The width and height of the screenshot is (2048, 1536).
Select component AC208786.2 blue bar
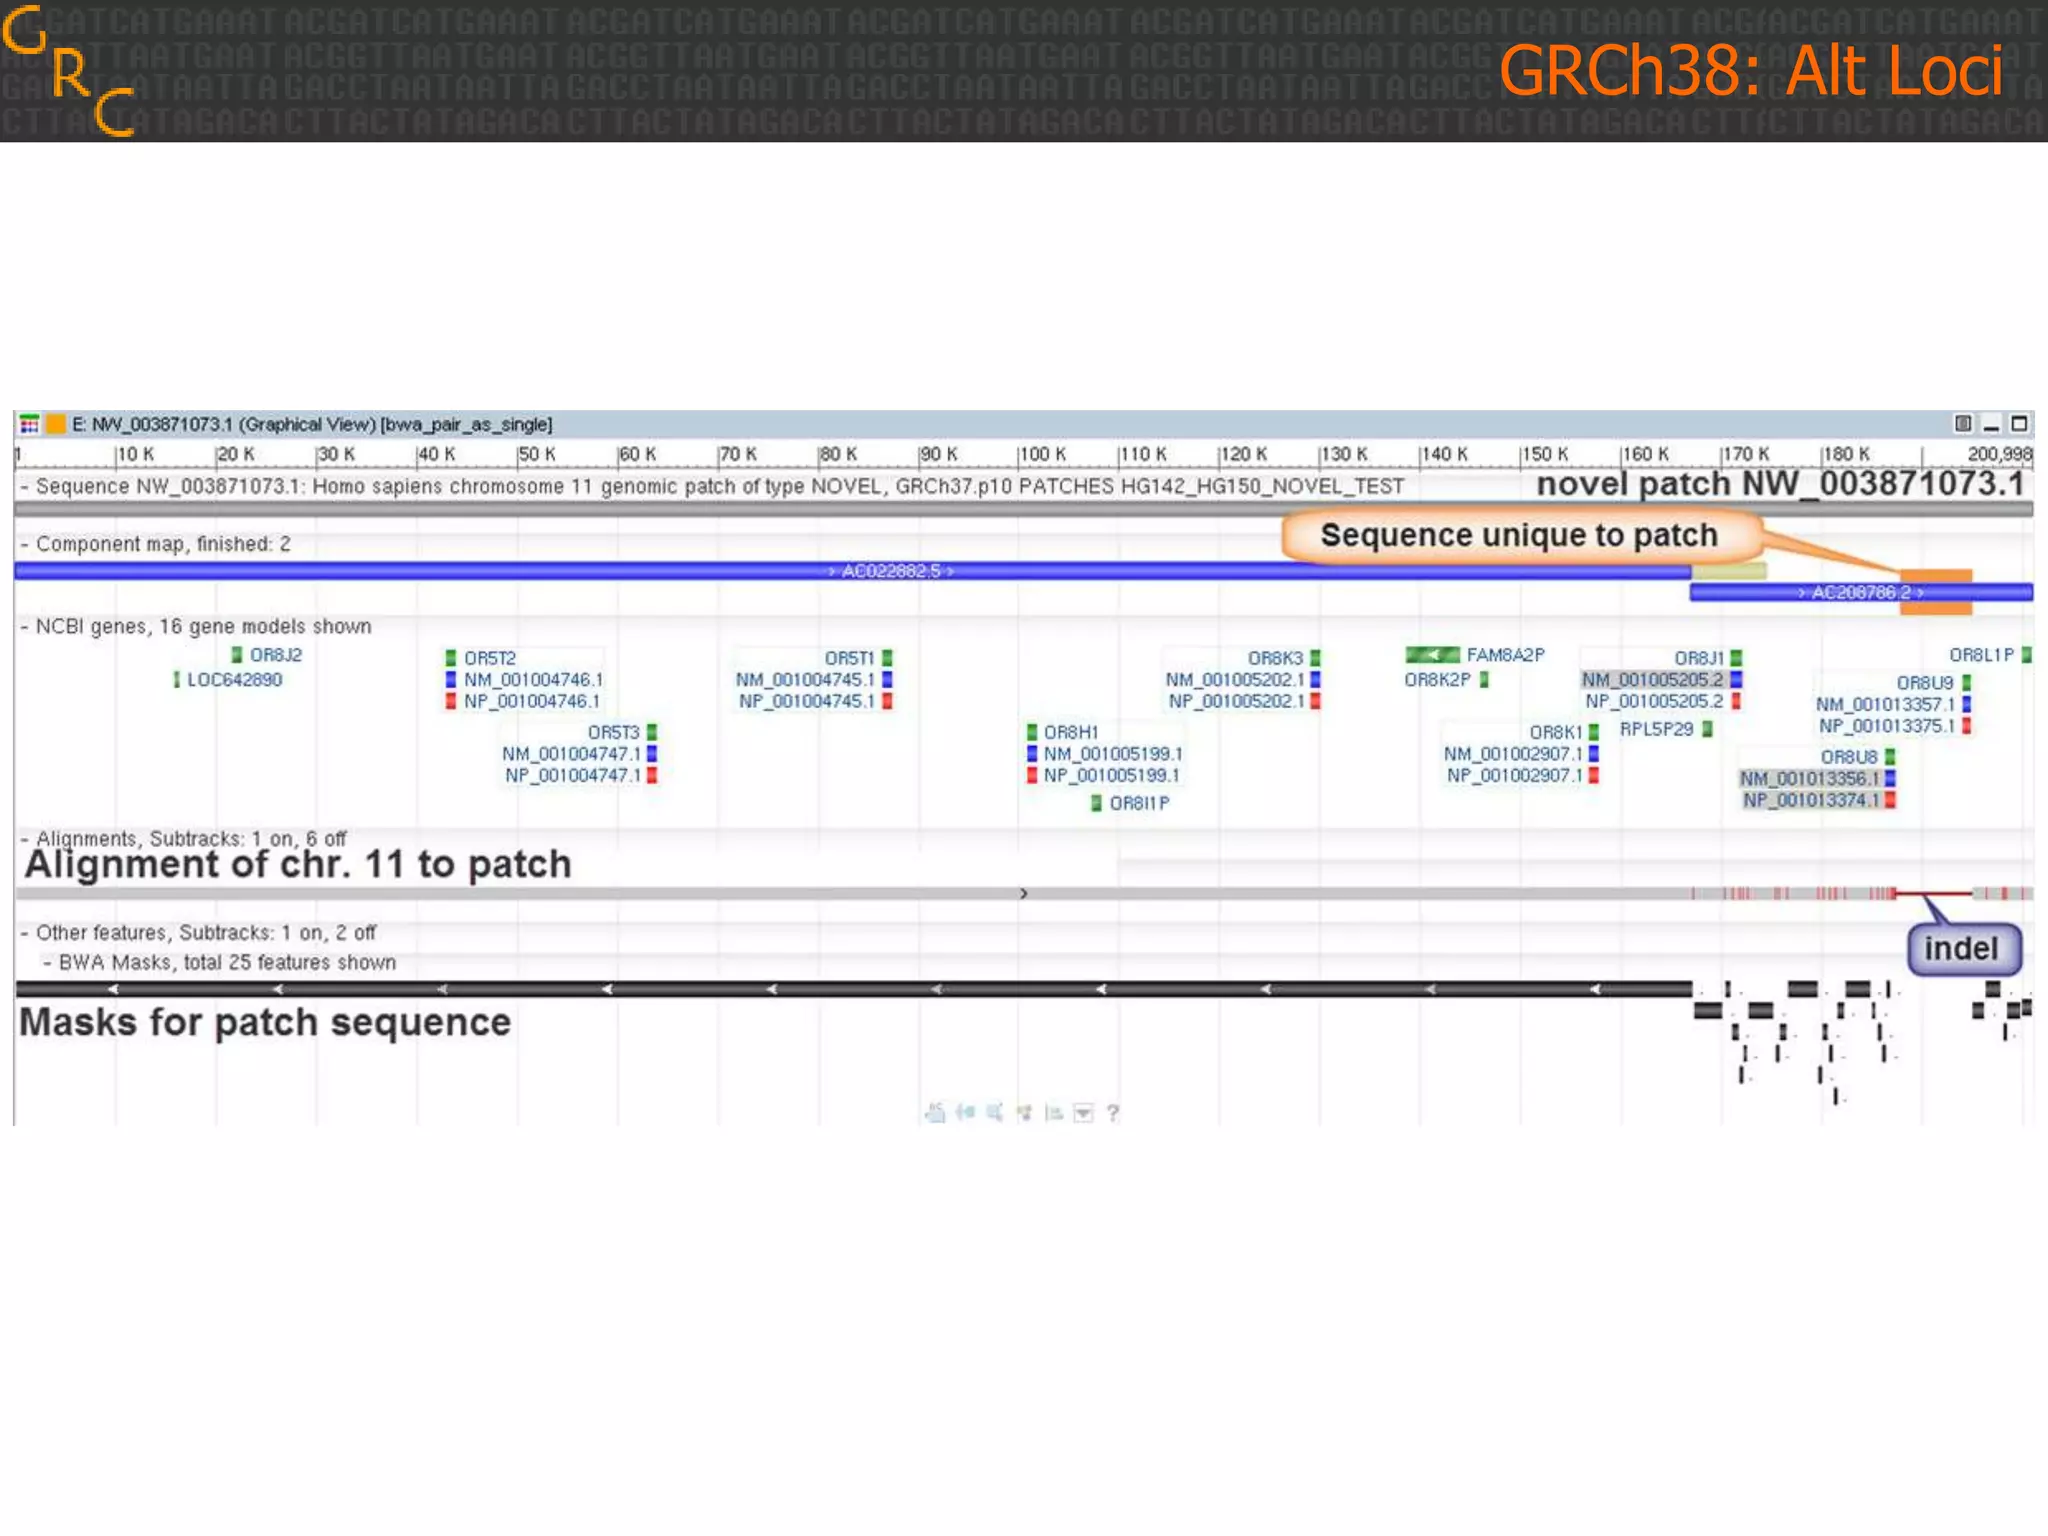(1861, 592)
